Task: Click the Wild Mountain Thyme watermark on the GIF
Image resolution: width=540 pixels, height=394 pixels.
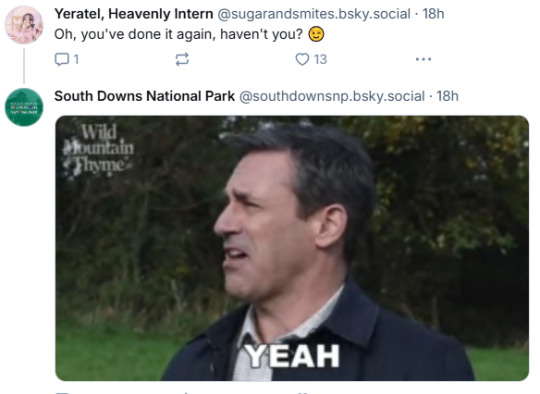Action: click(x=98, y=150)
